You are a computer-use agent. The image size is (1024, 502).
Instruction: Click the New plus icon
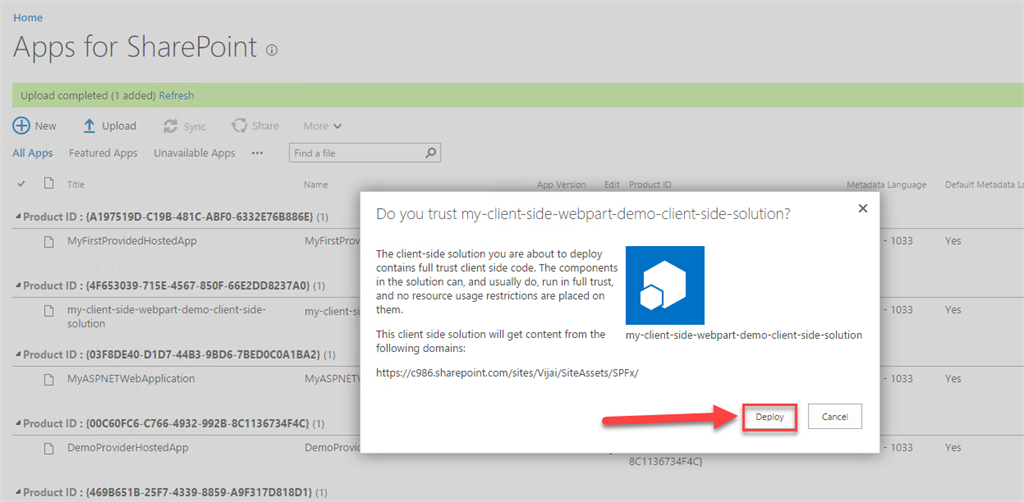click(x=22, y=126)
